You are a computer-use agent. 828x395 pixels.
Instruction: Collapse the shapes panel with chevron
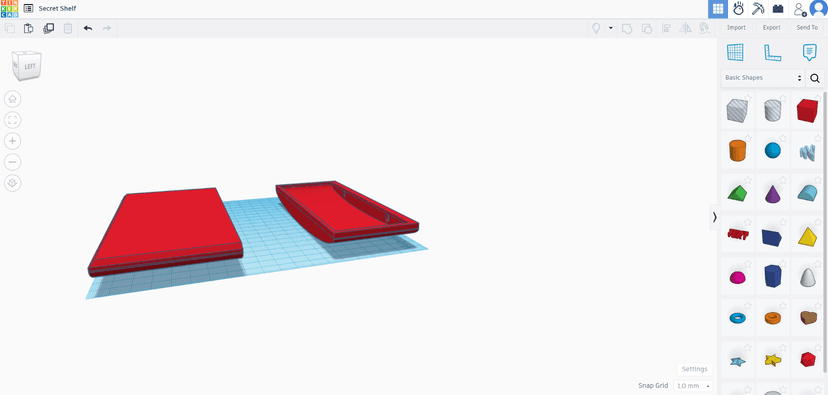coord(714,217)
